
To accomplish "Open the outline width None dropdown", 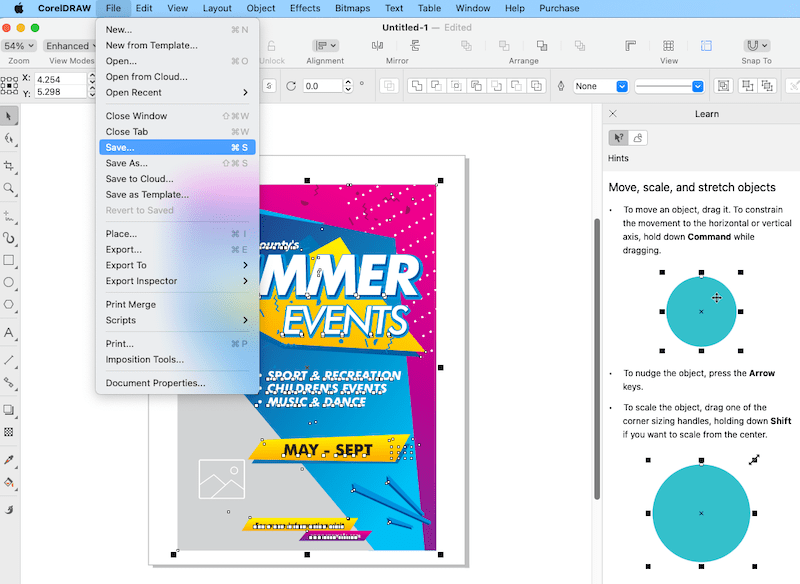I will pos(601,86).
